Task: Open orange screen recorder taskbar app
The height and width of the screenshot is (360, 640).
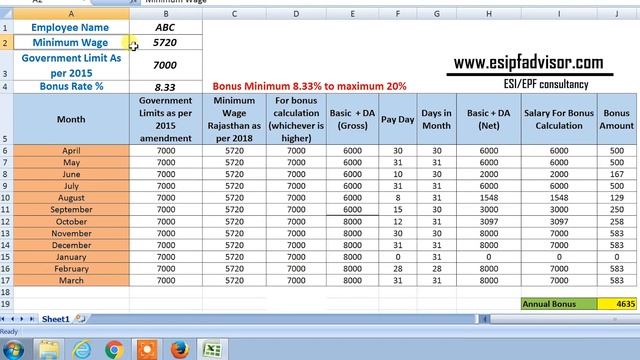Action: [147, 350]
